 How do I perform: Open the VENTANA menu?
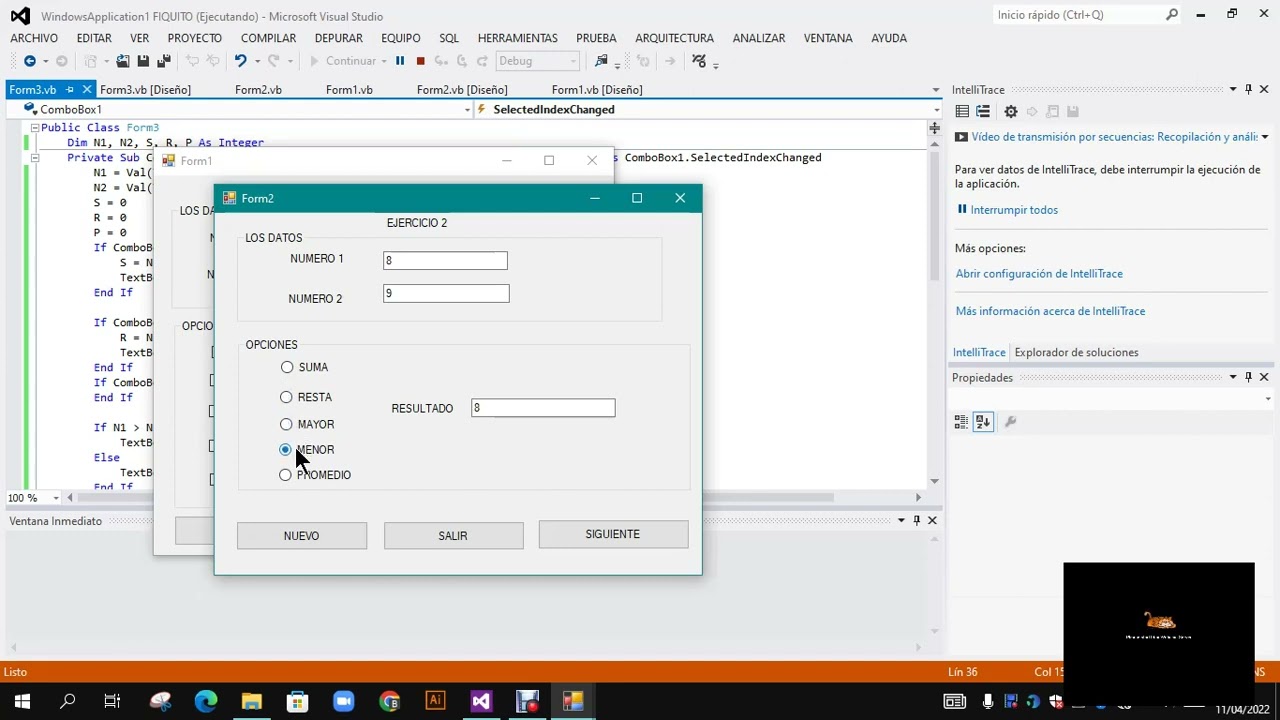pos(828,38)
